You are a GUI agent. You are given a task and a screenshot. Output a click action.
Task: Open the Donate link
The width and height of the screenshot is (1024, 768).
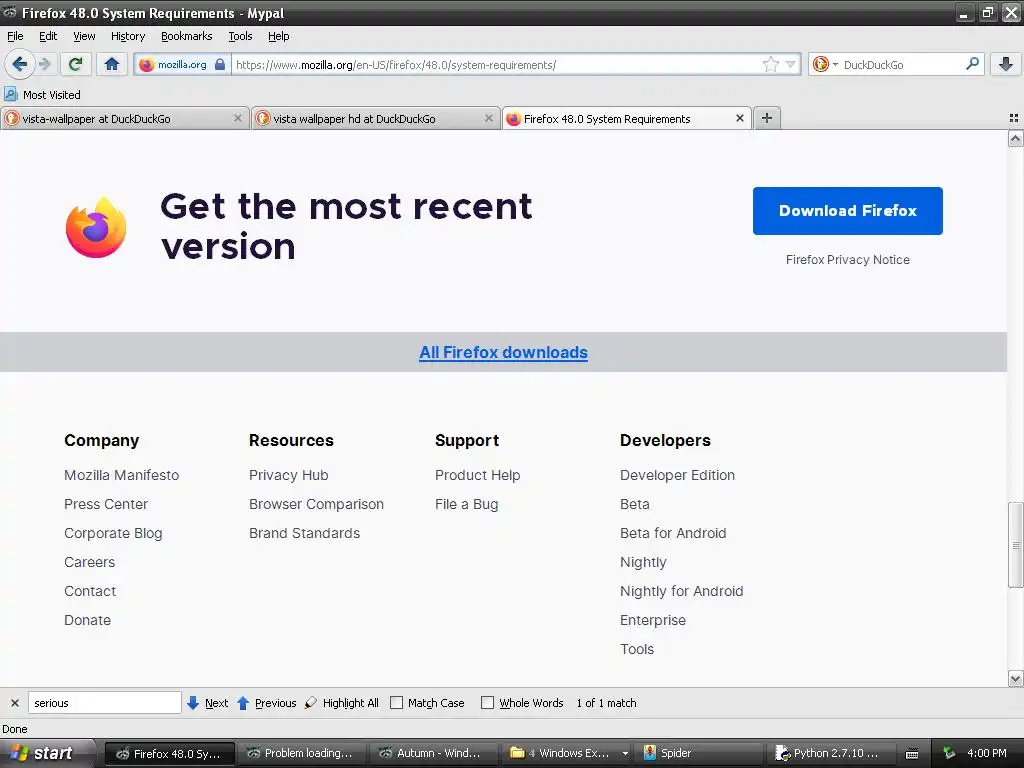click(x=88, y=620)
